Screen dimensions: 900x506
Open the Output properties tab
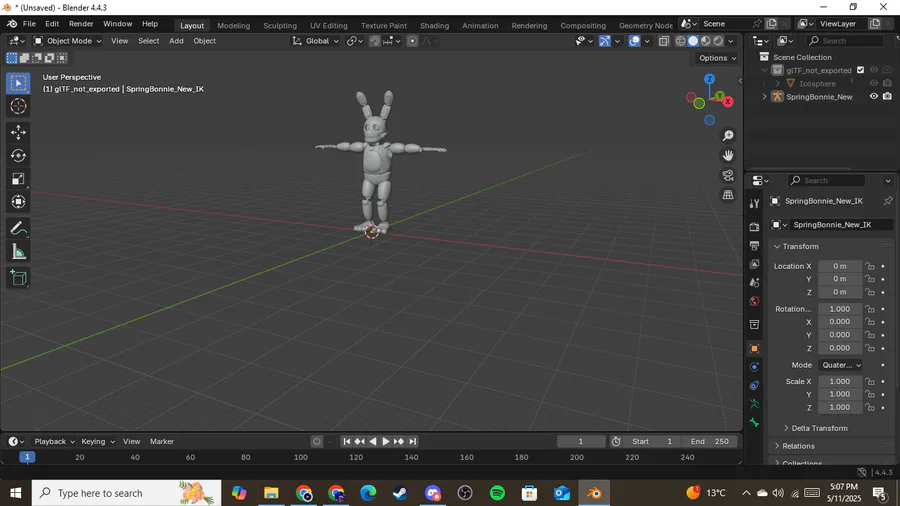click(754, 246)
